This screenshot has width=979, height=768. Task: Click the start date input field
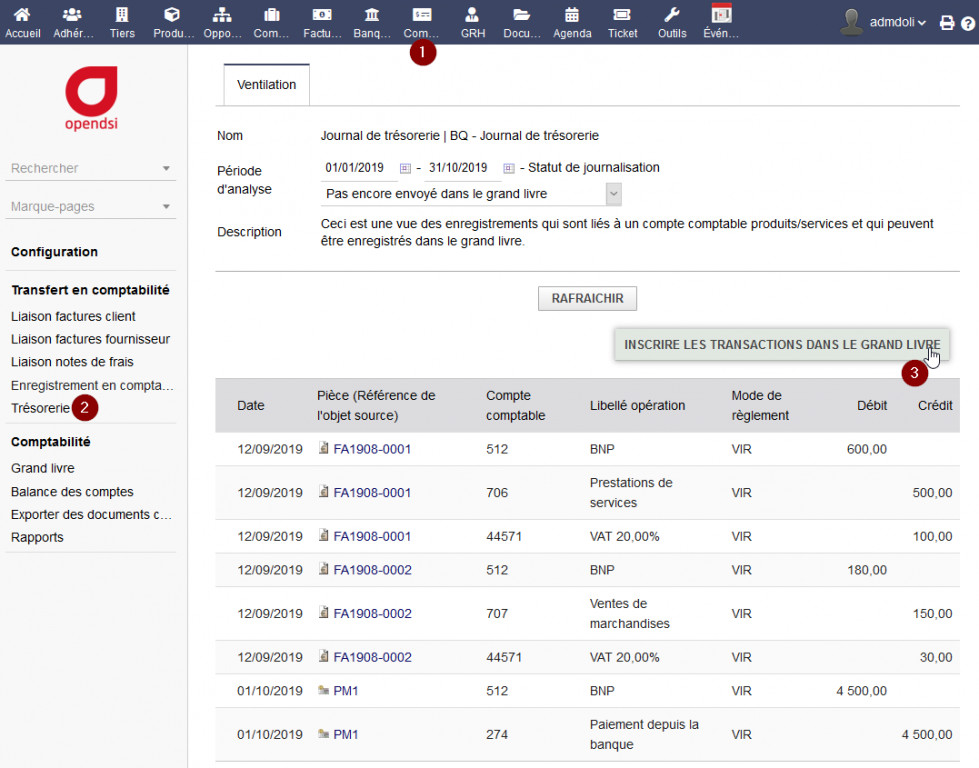tap(356, 168)
